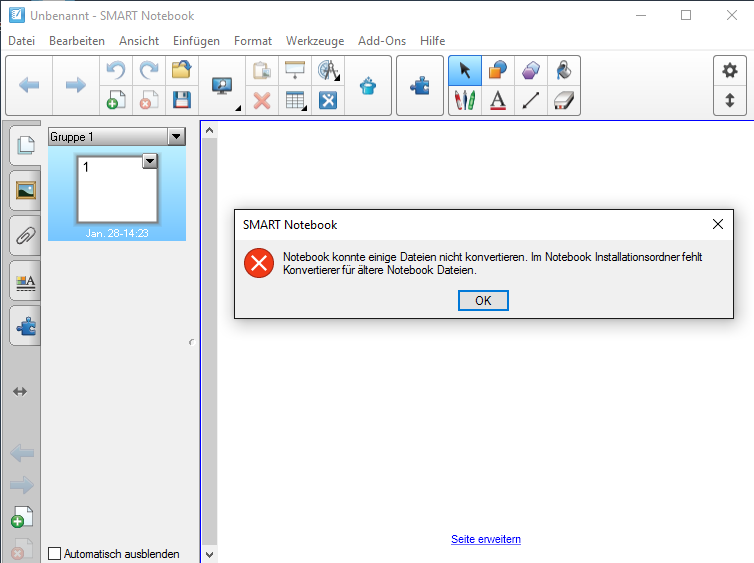
Task: Open the 'Werkzeuge' menu
Action: click(x=314, y=41)
